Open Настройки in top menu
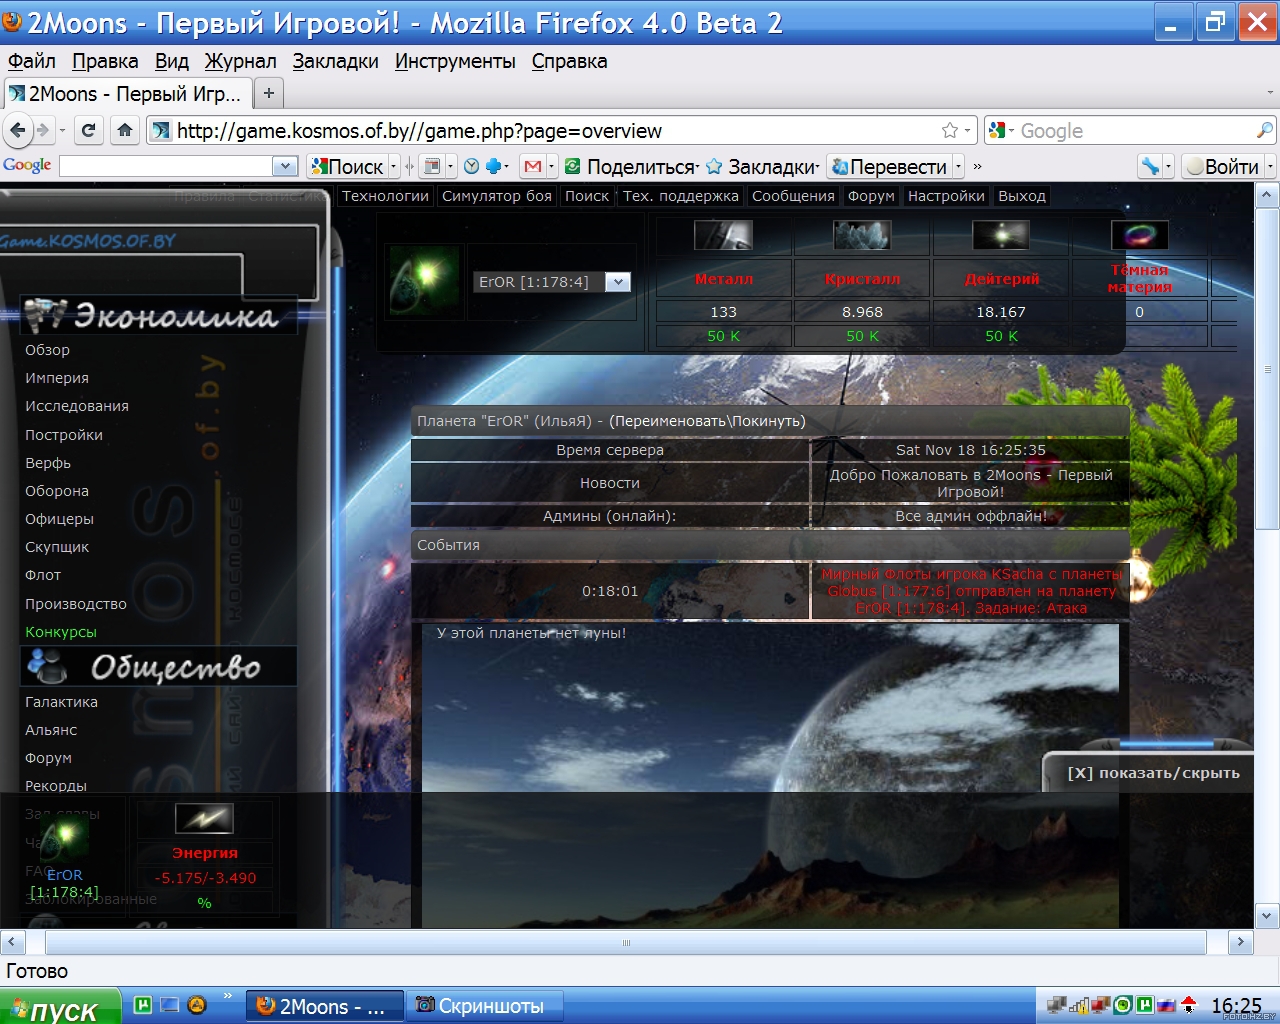Viewport: 1280px width, 1024px height. 946,196
